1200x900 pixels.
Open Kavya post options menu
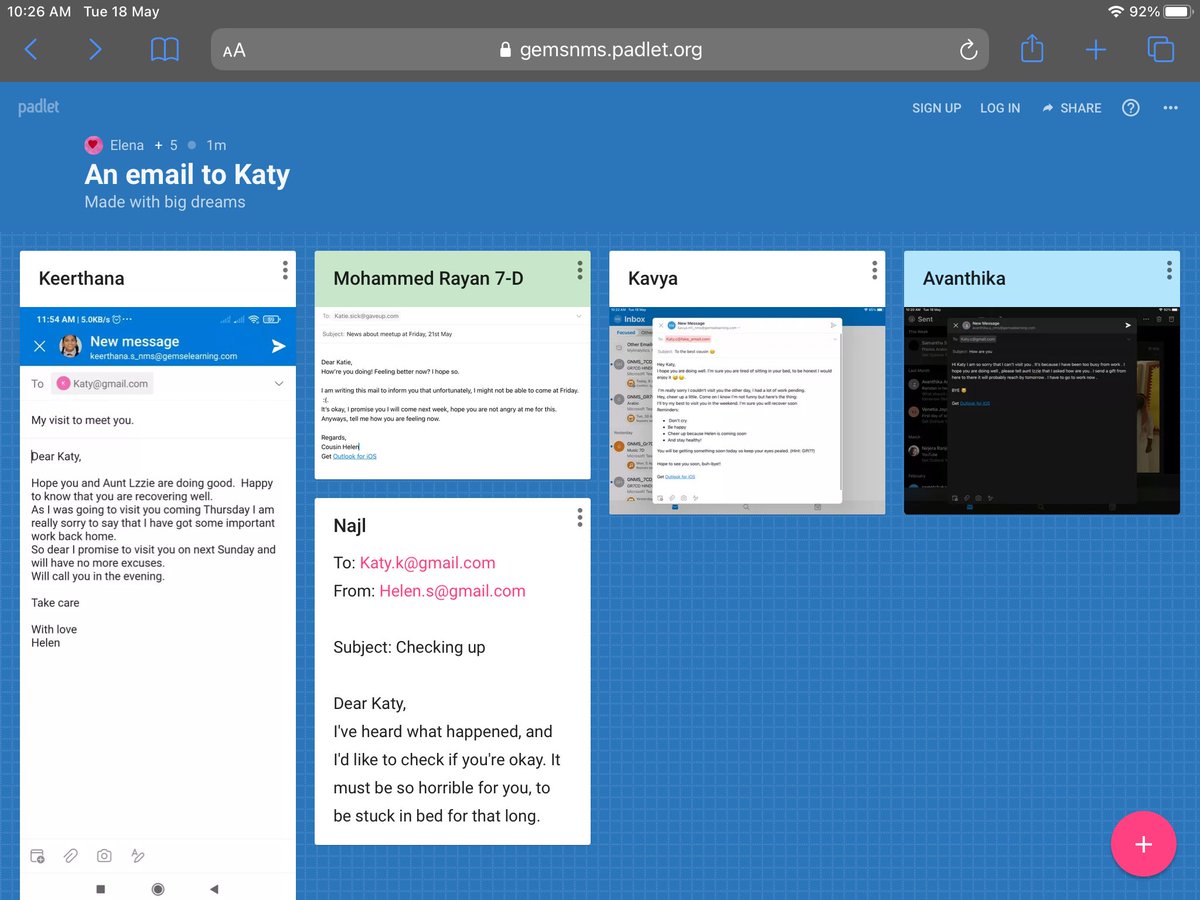point(875,270)
